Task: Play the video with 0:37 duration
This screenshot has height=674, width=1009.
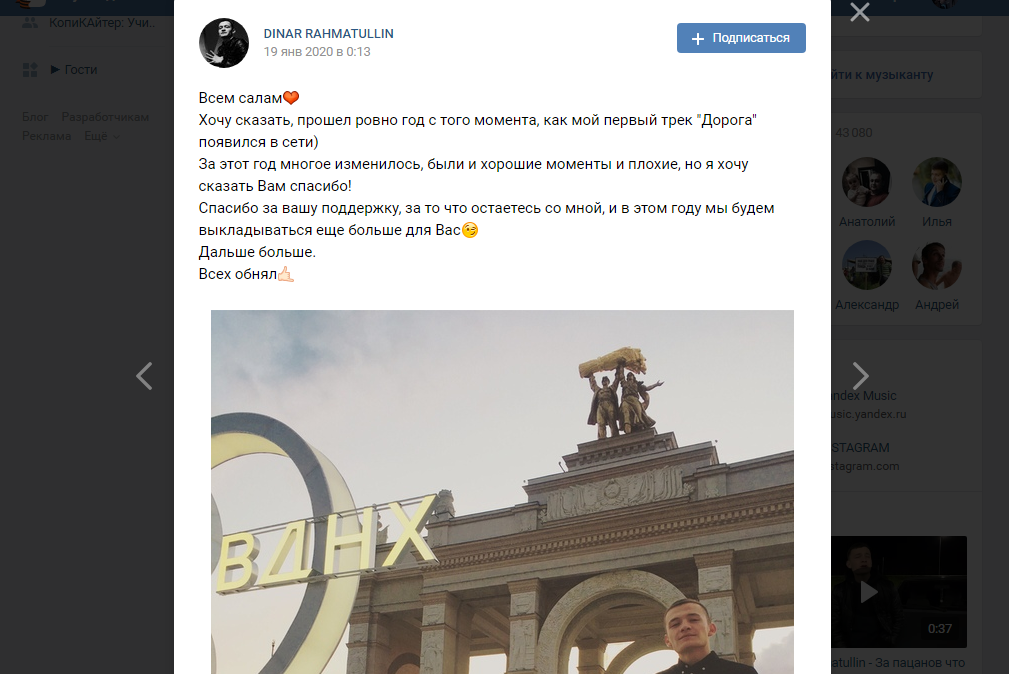Action: (899, 592)
